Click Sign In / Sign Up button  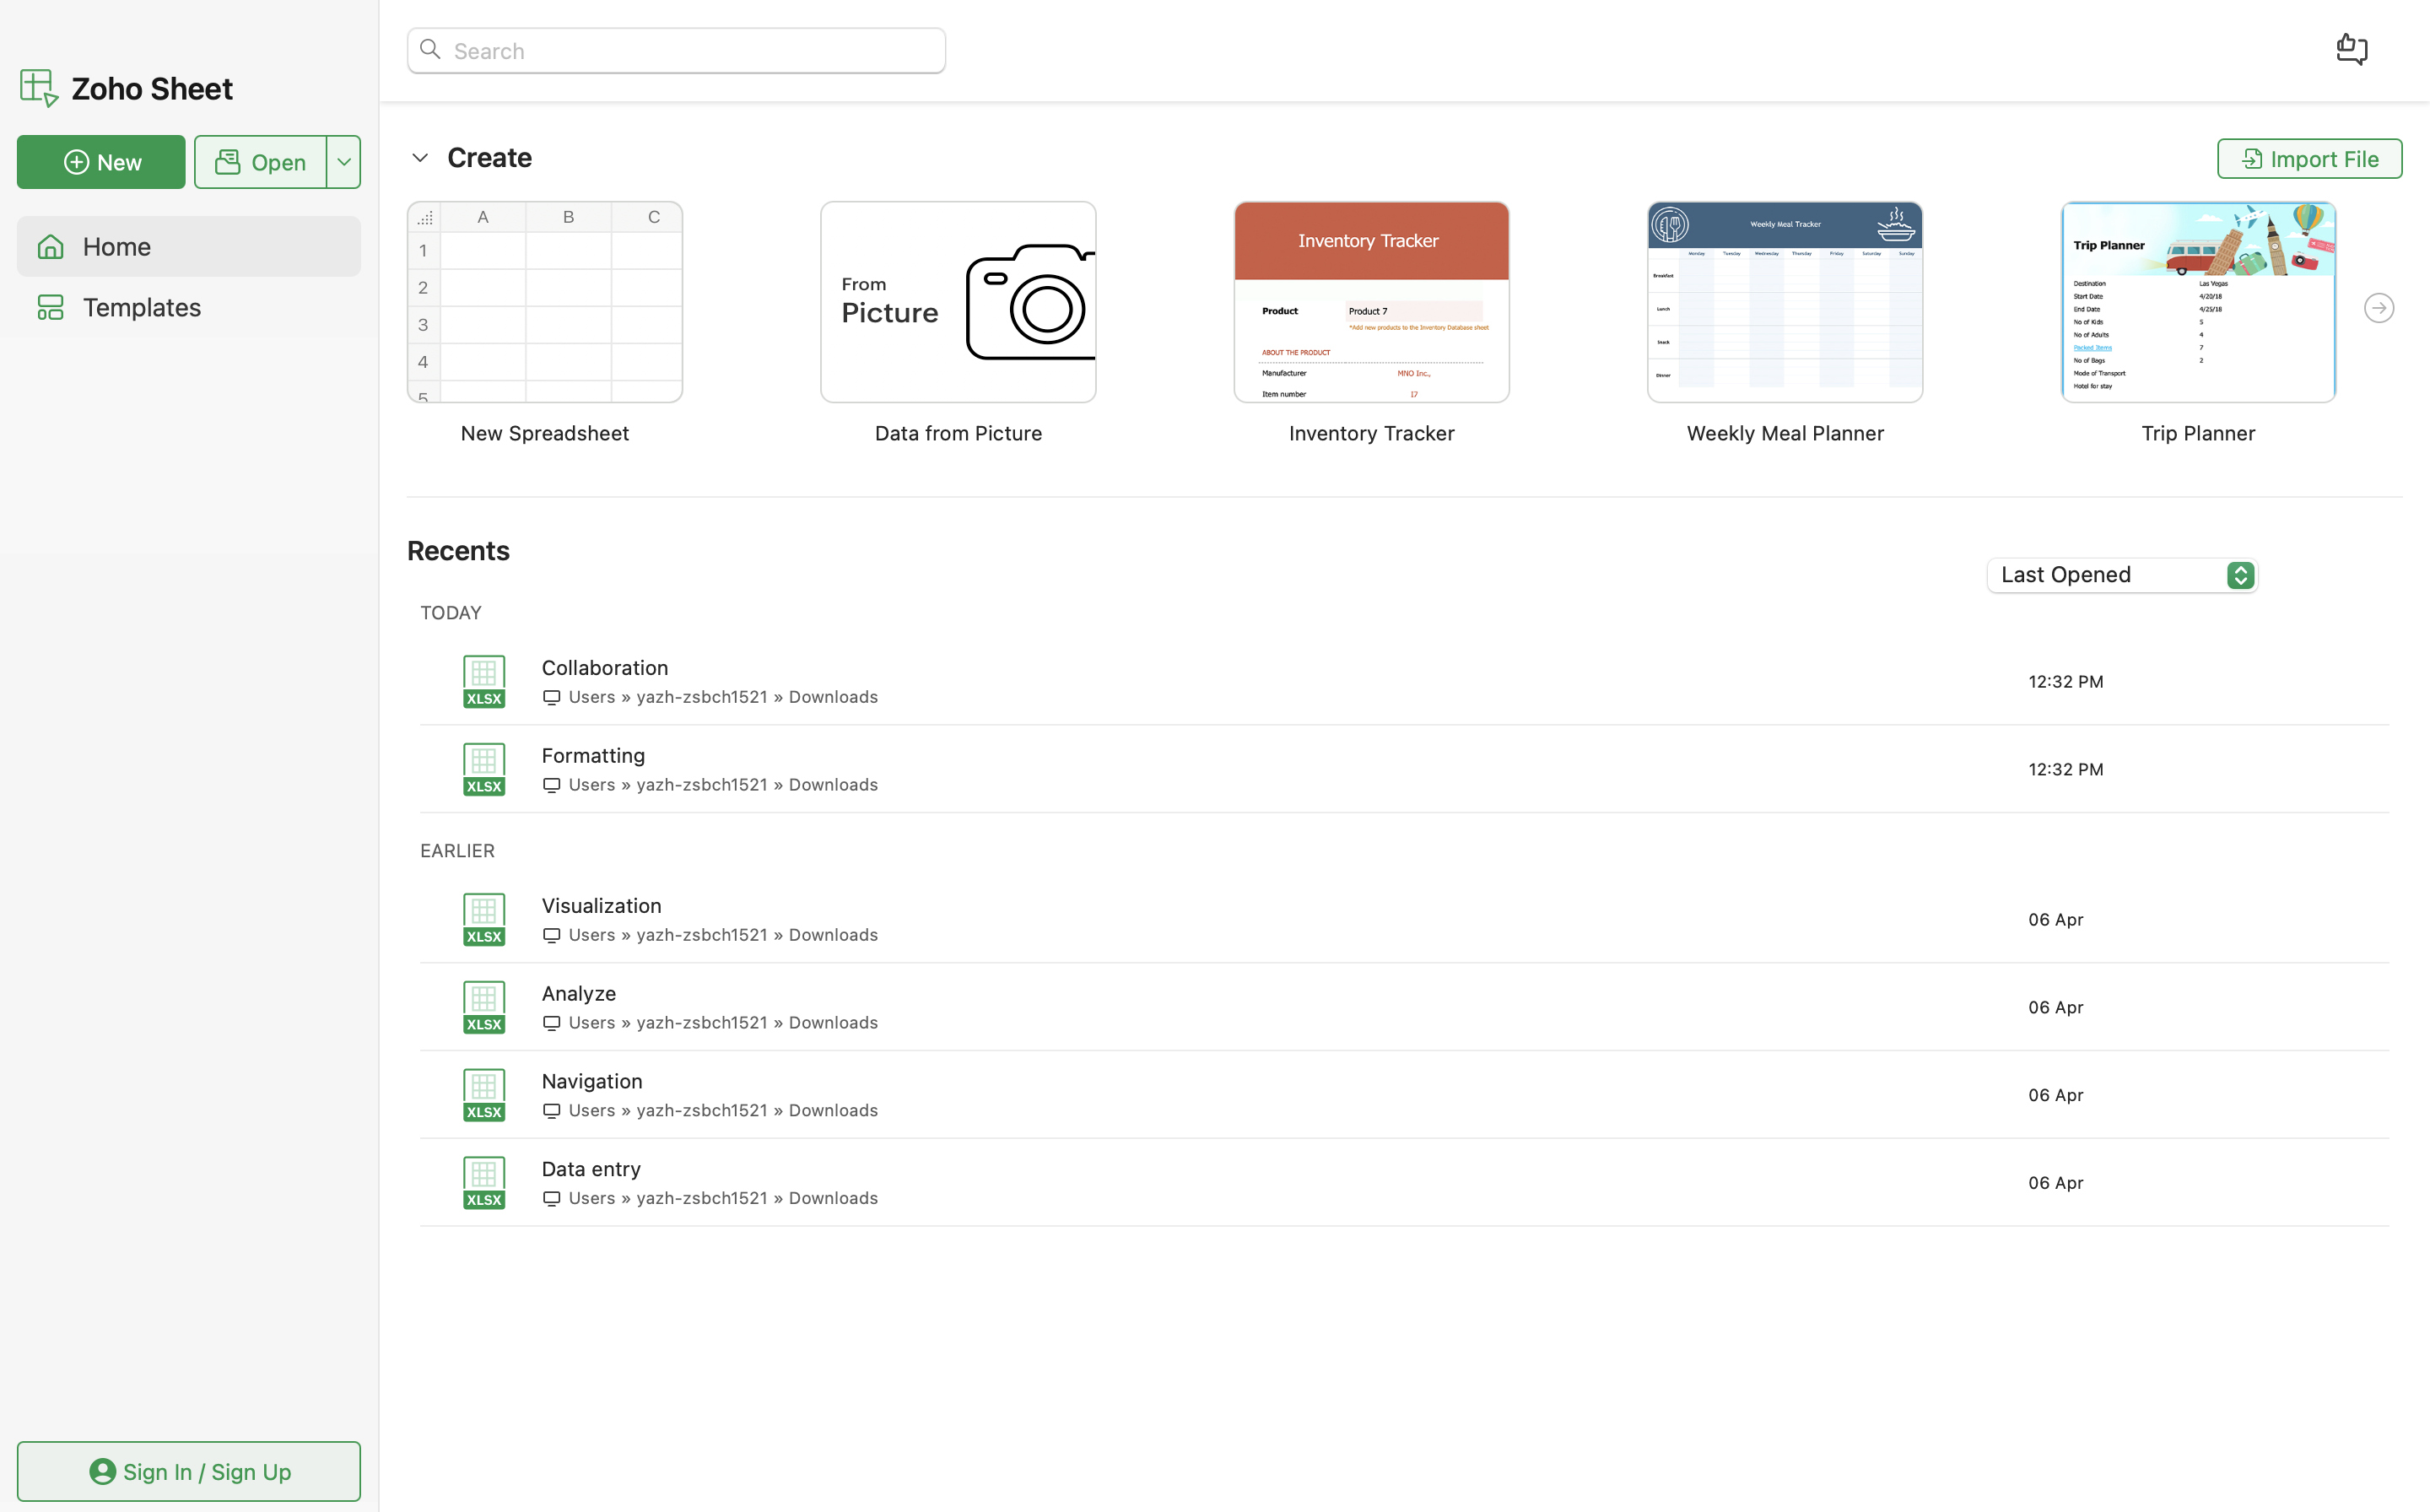(x=188, y=1471)
